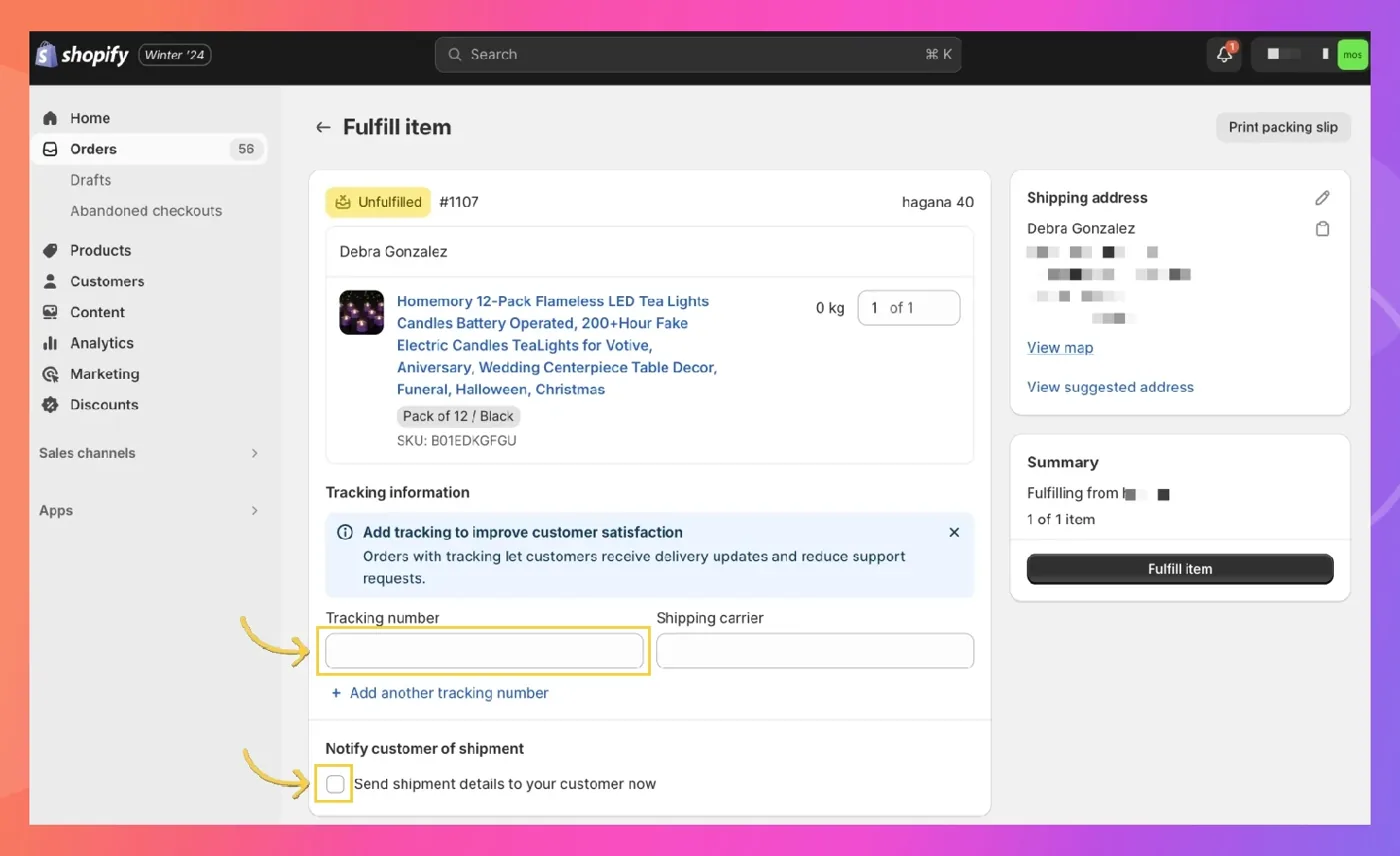Click the hagana 40 location text

click(937, 202)
